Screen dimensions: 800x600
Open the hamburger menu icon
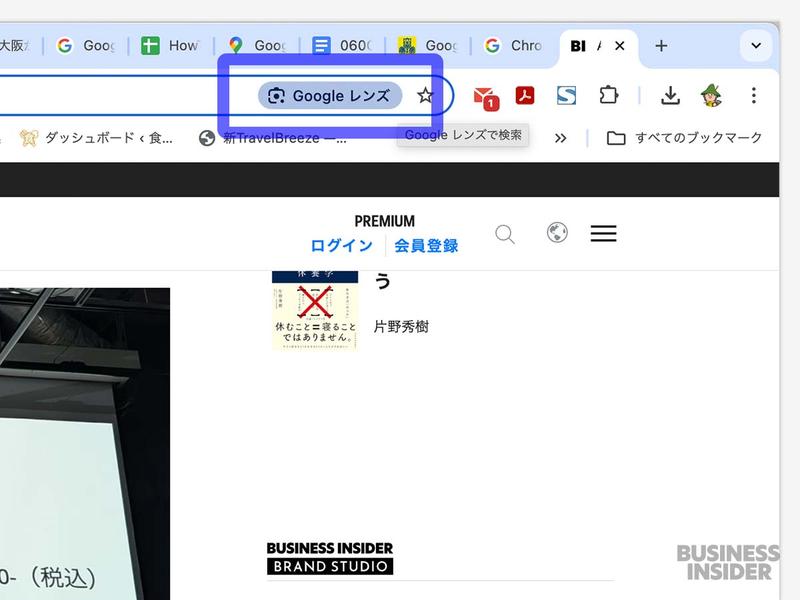point(604,233)
